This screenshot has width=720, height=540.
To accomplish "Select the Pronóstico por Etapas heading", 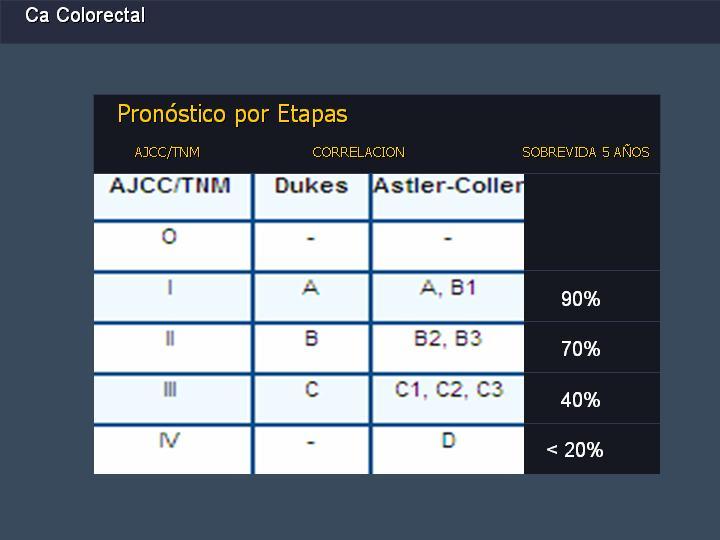I will (x=232, y=114).
